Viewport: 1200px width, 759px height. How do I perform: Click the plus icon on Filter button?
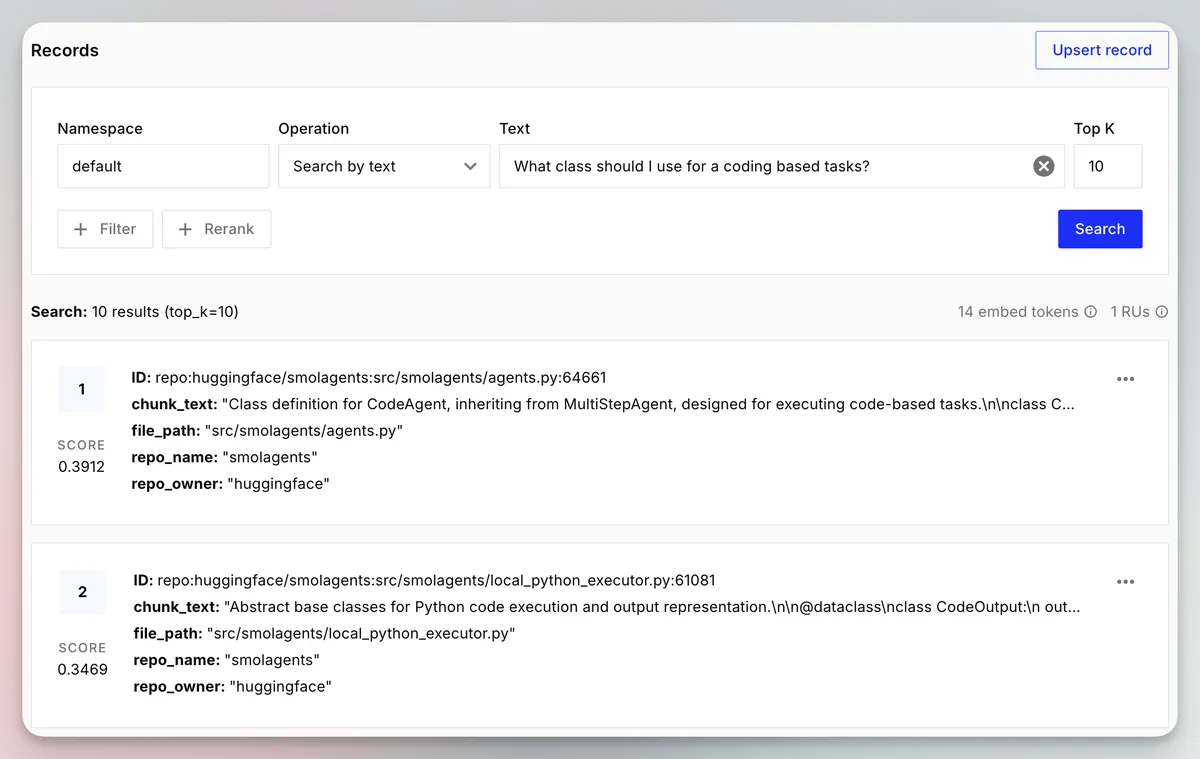[x=81, y=229]
